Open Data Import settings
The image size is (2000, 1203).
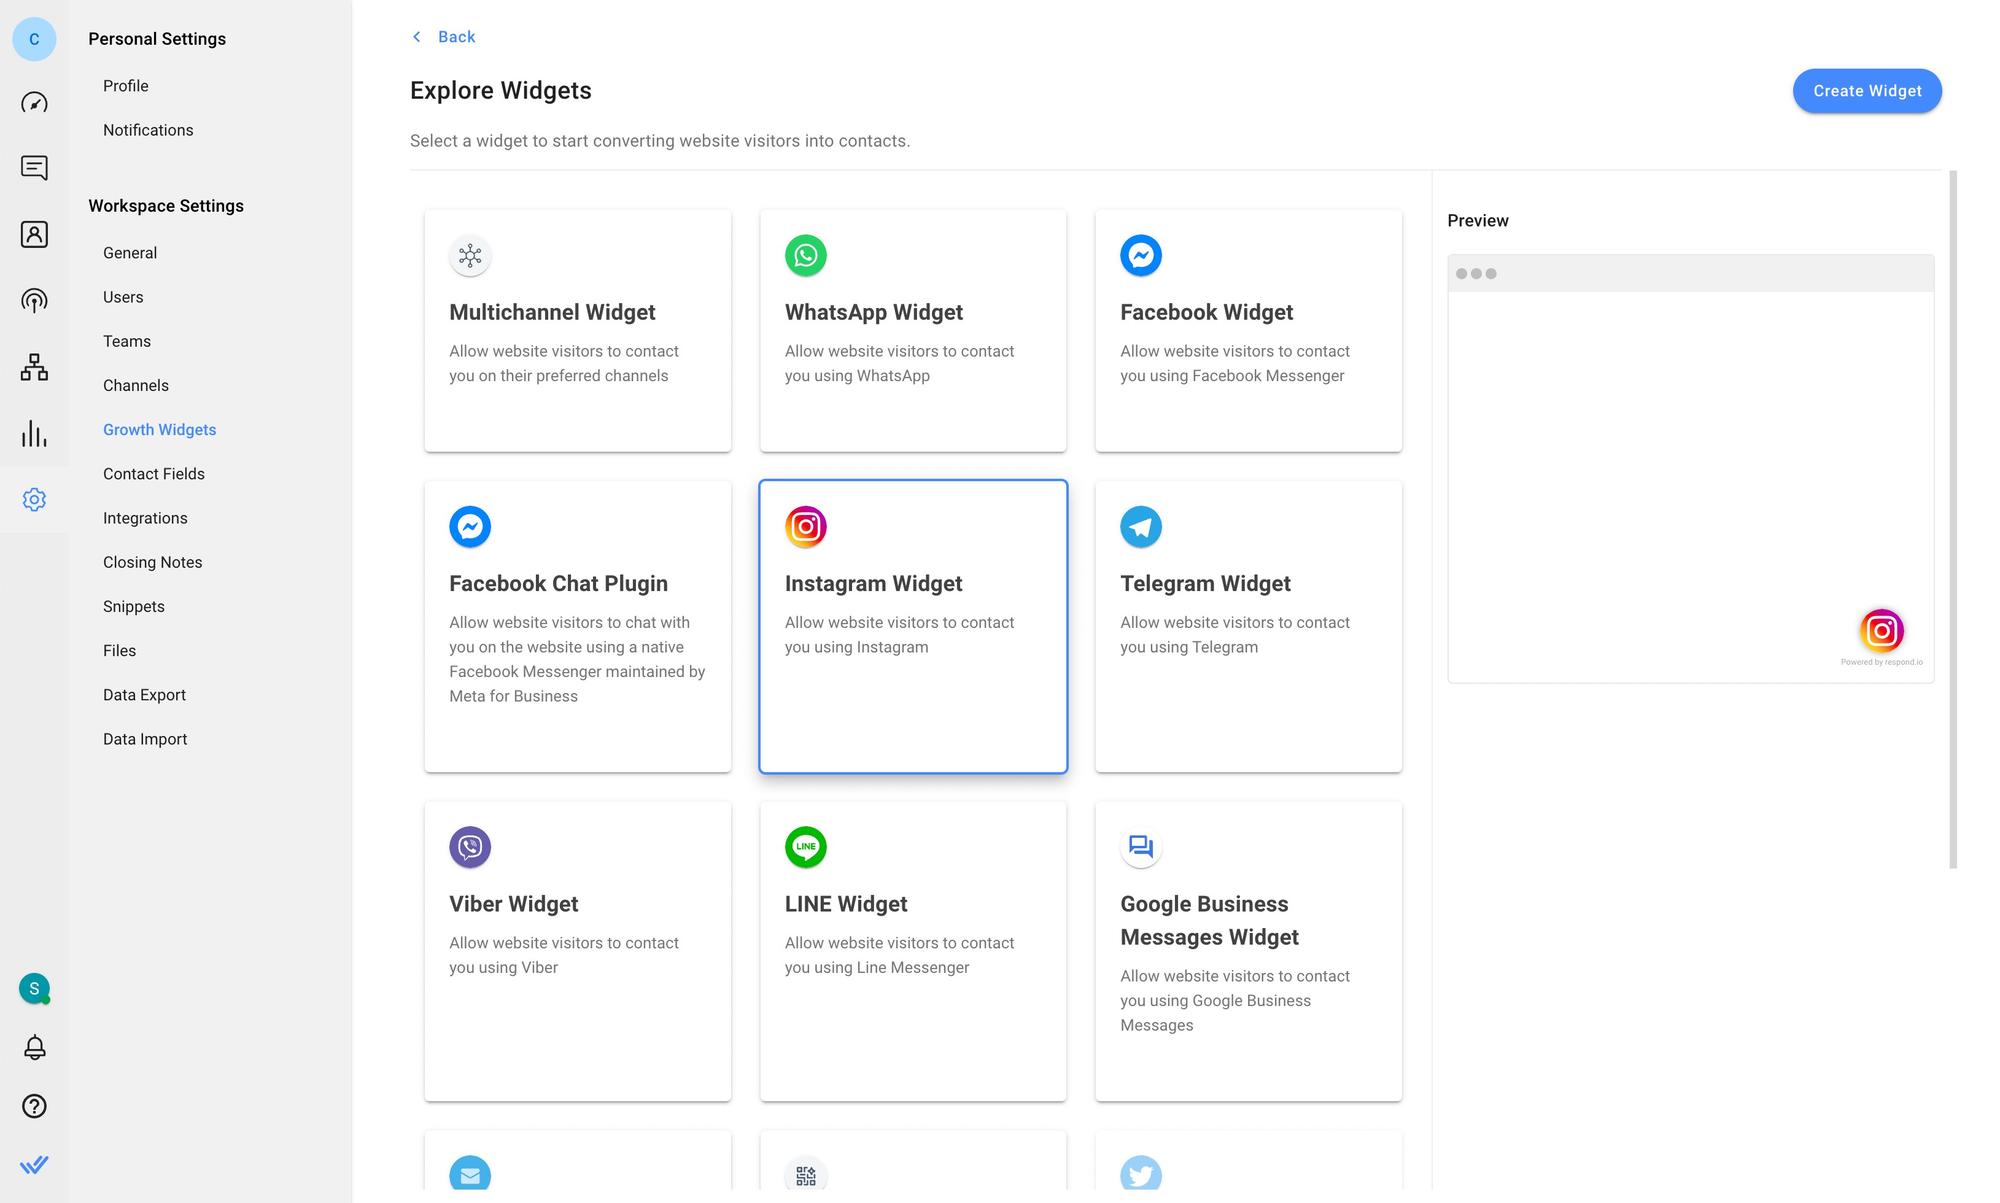145,739
